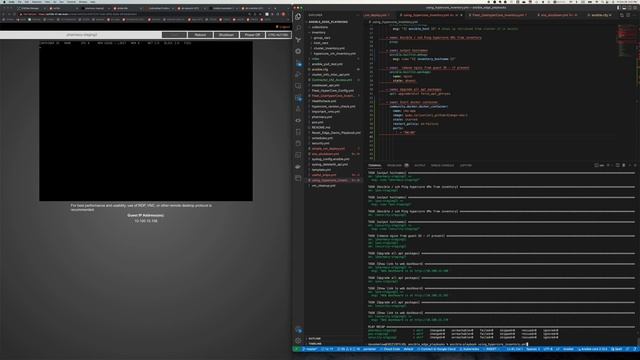Screen dimensions: 640x360
Task: Click the Reboot button in the VM console
Action: 200,35
